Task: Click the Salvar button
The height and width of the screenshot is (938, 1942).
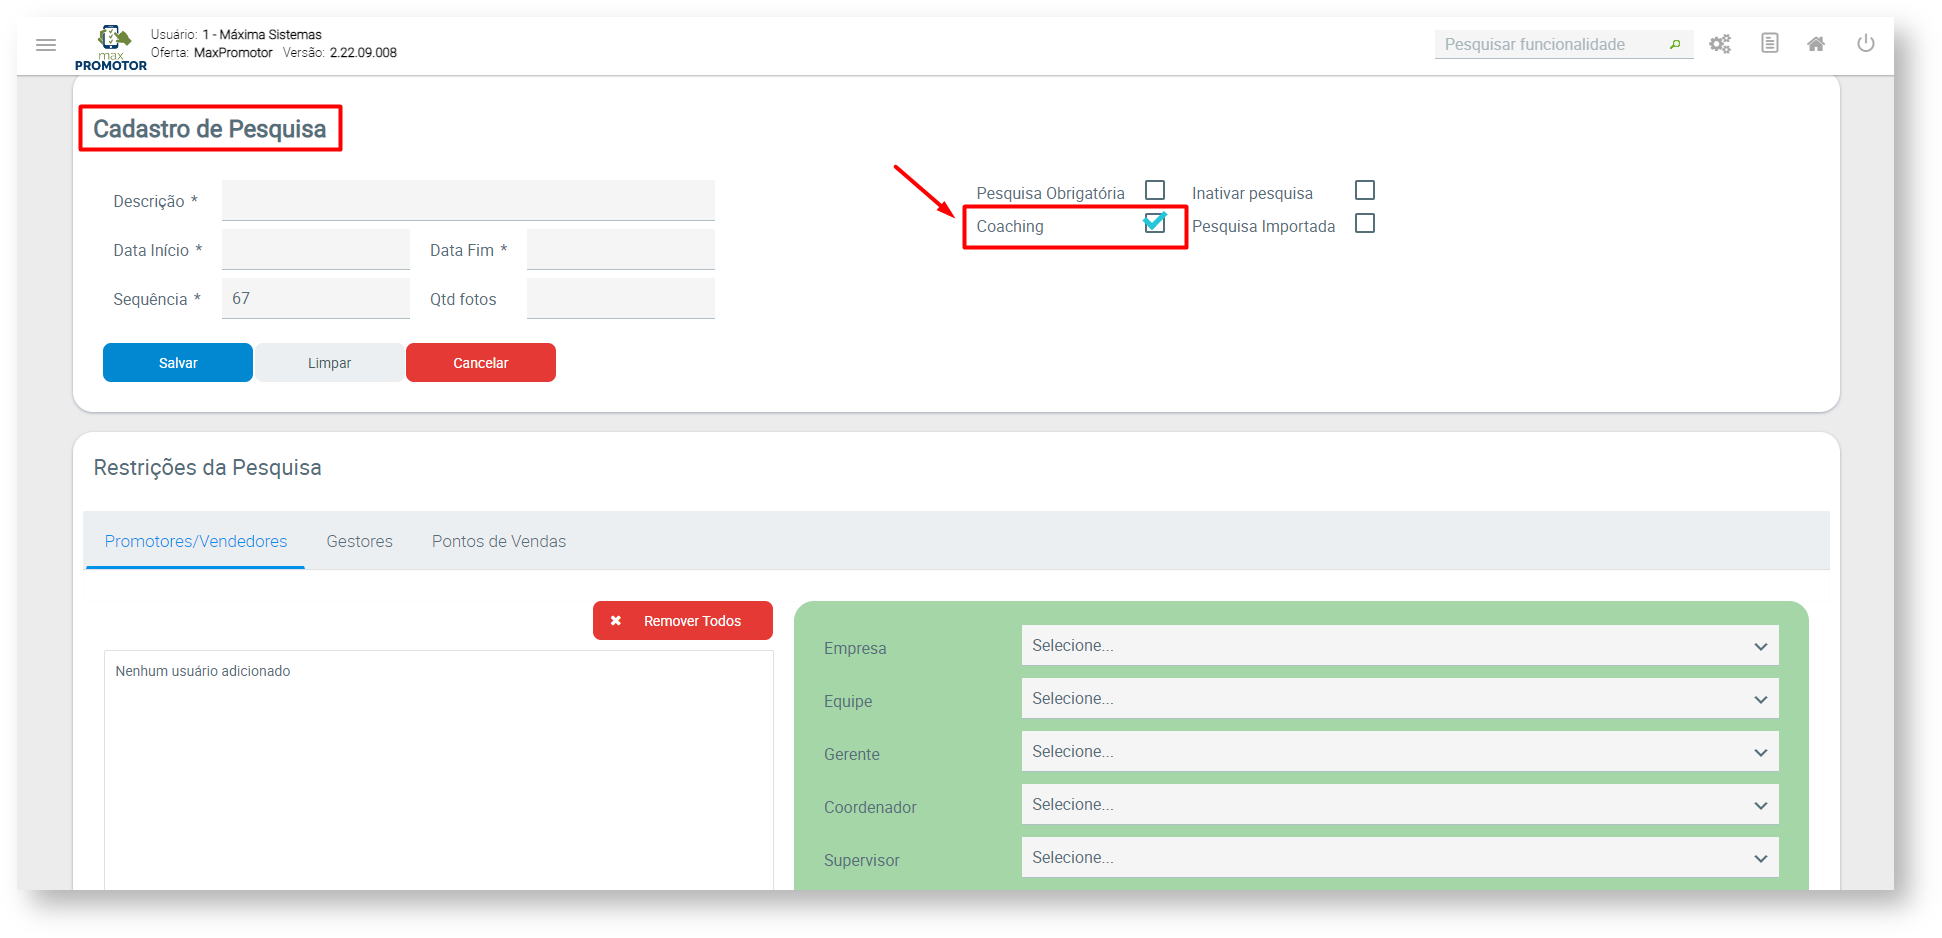Action: click(178, 363)
